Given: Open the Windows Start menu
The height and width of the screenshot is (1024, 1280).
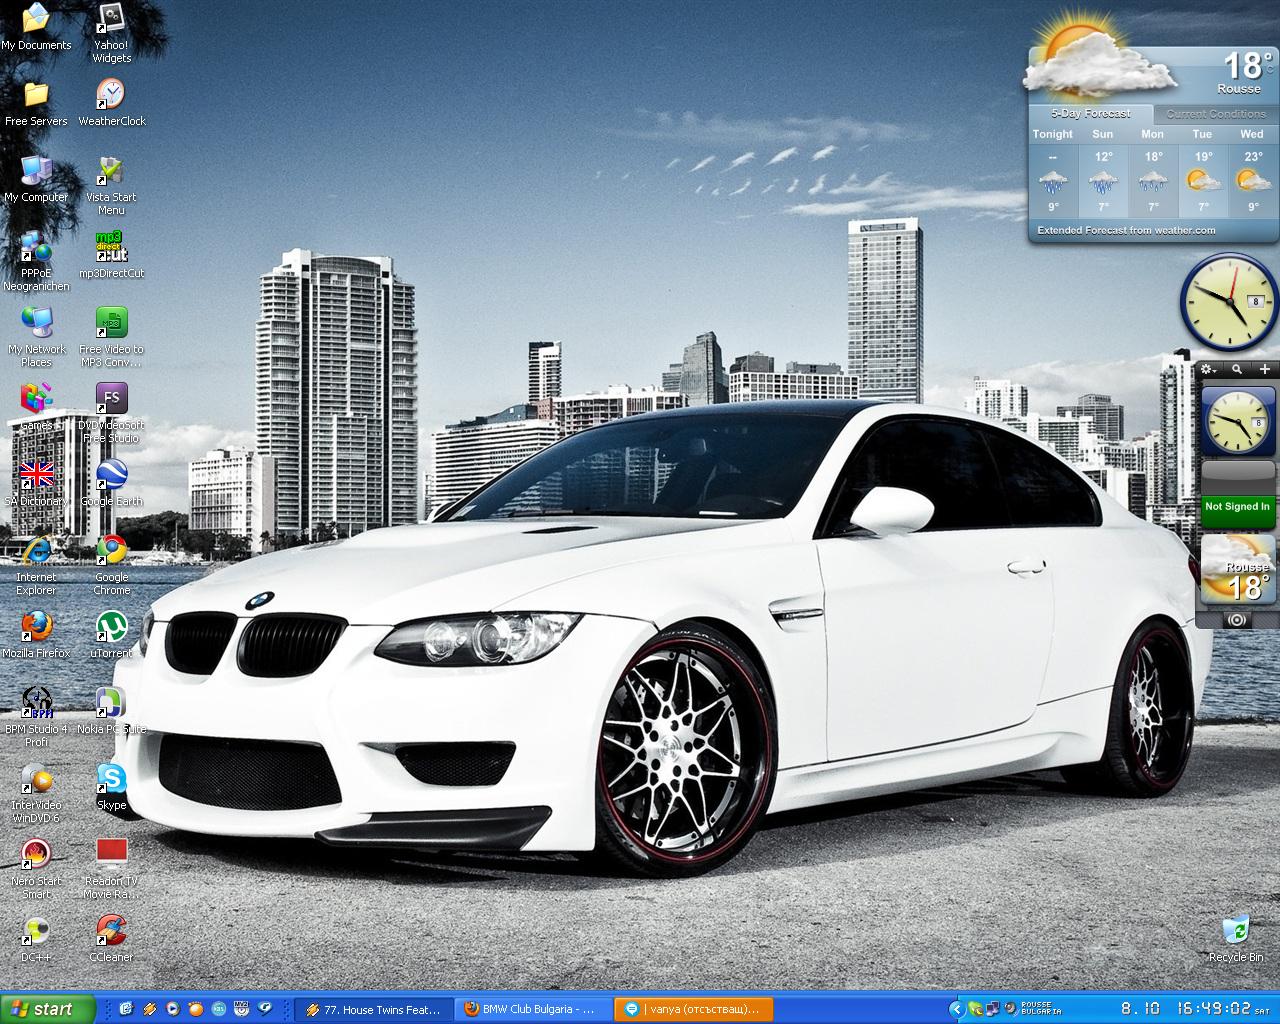Looking at the screenshot, I should (46, 1009).
